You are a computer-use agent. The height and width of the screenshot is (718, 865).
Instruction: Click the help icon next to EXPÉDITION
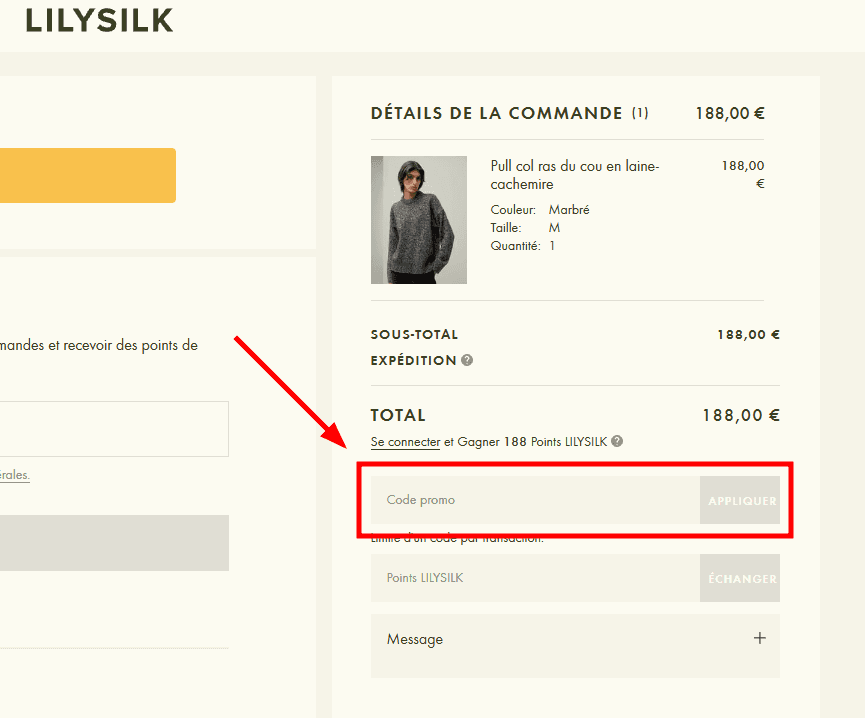[x=466, y=360]
